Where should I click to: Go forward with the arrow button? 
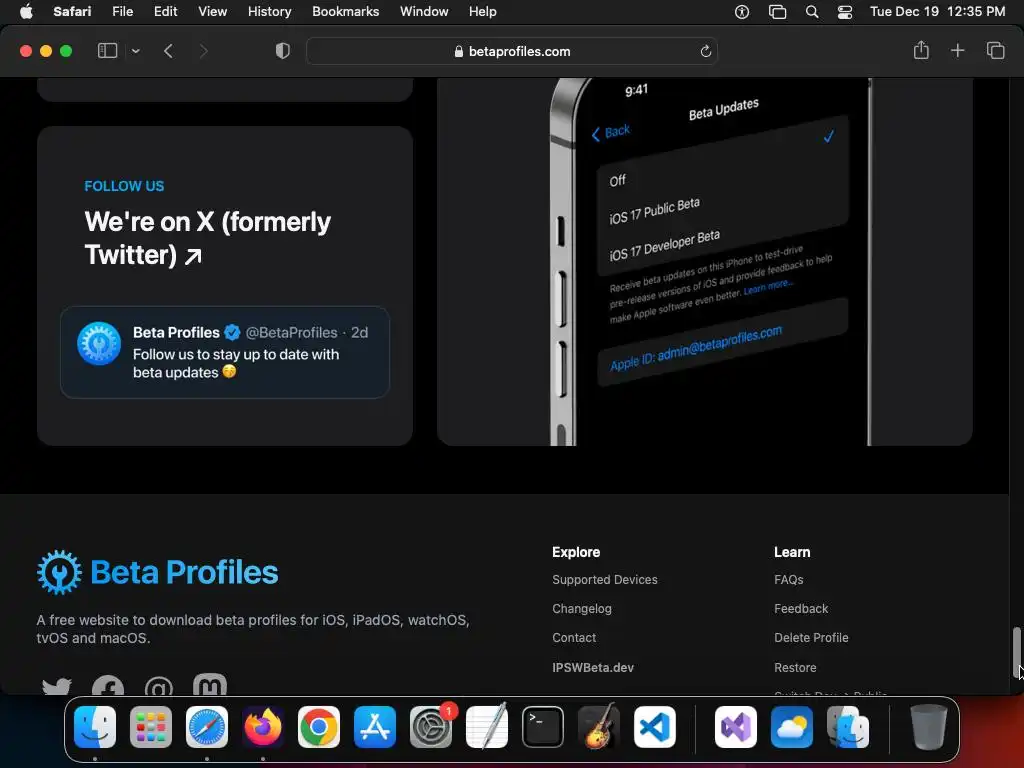point(203,51)
